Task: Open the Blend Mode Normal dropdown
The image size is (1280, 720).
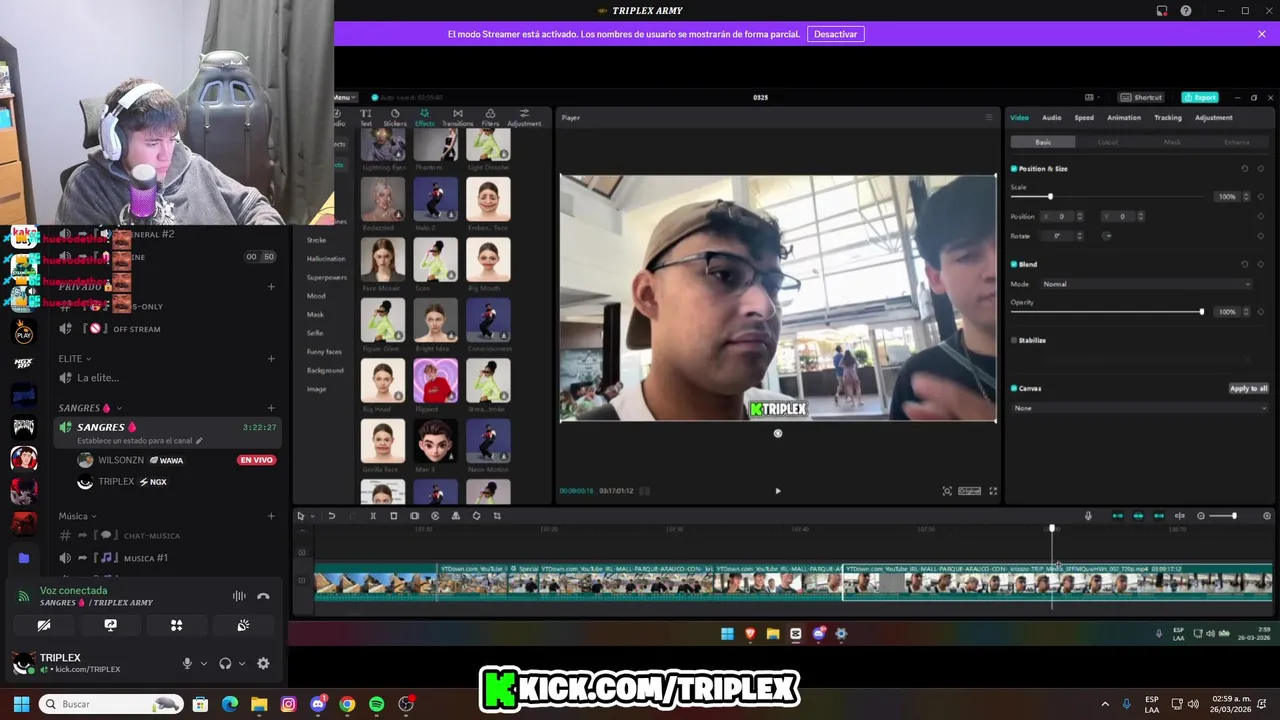Action: click(1146, 284)
